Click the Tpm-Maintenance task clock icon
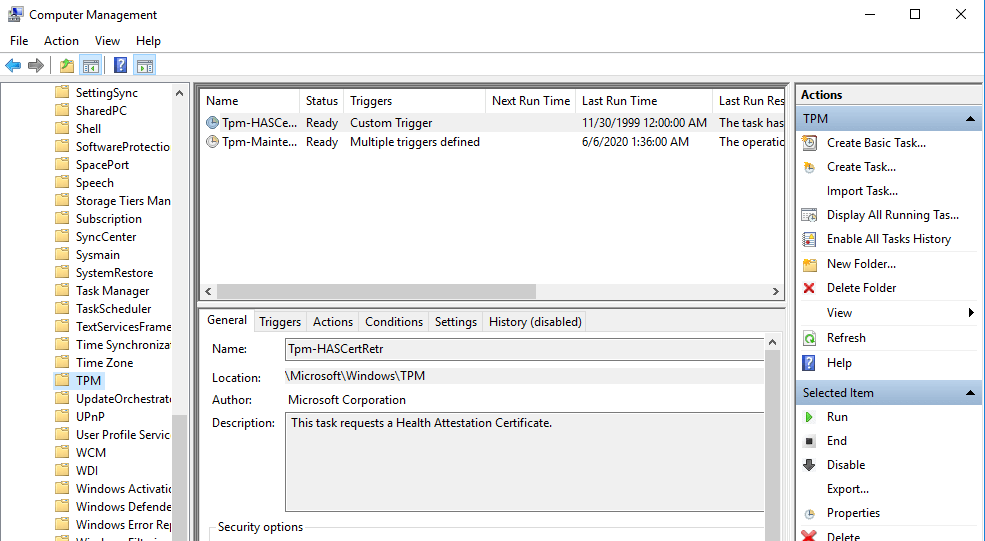Image resolution: width=985 pixels, height=541 pixels. click(x=212, y=142)
